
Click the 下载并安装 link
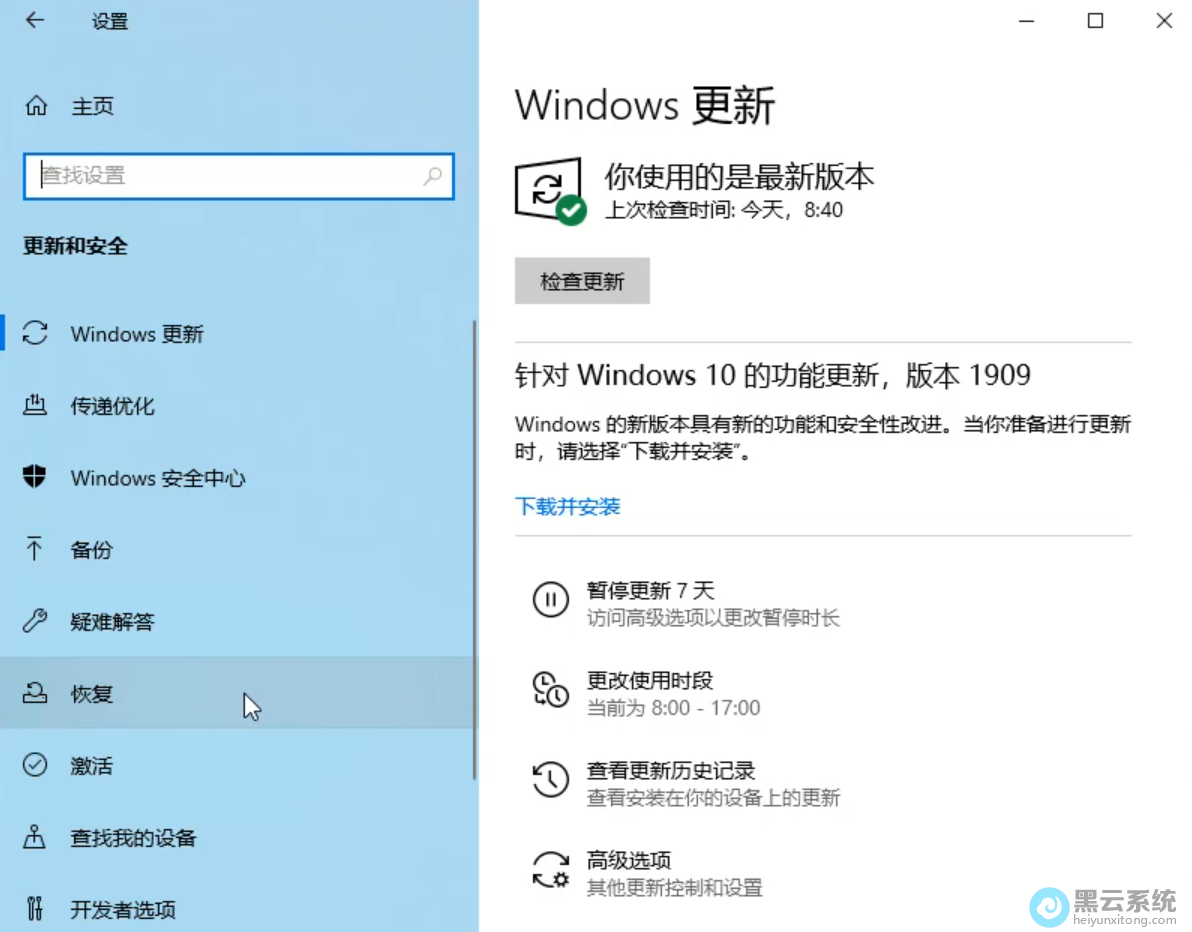click(x=567, y=507)
